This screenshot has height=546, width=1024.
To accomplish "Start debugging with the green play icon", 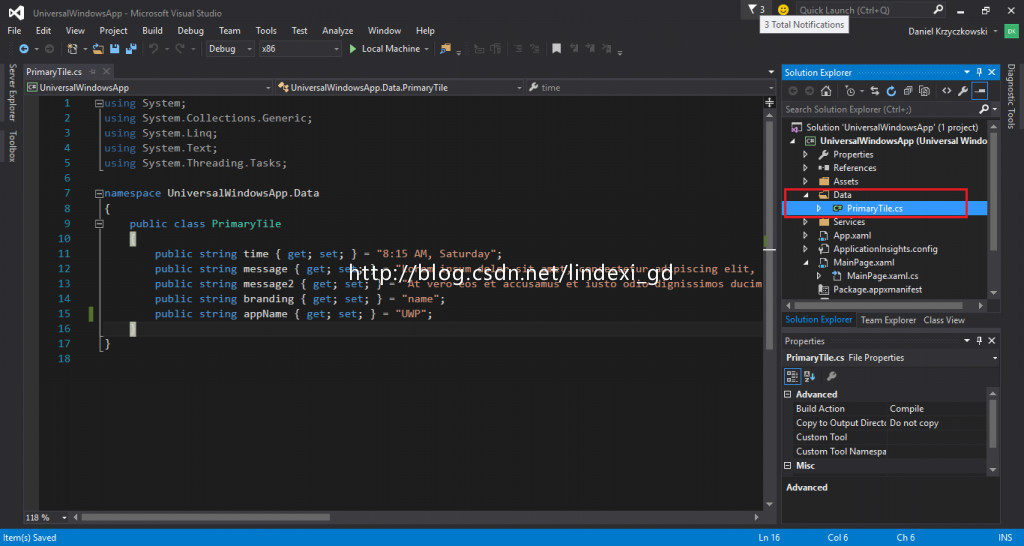I will 353,49.
